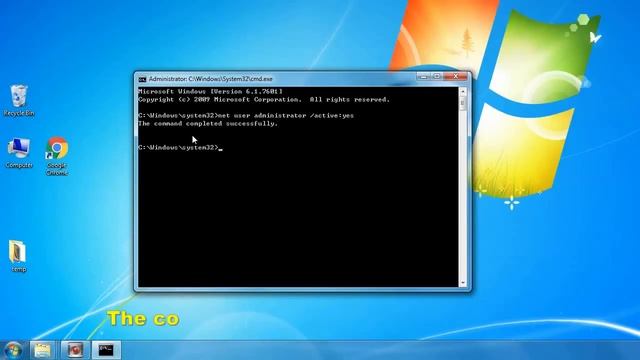
Task: Open the Windows Start menu orb
Action: 13,350
